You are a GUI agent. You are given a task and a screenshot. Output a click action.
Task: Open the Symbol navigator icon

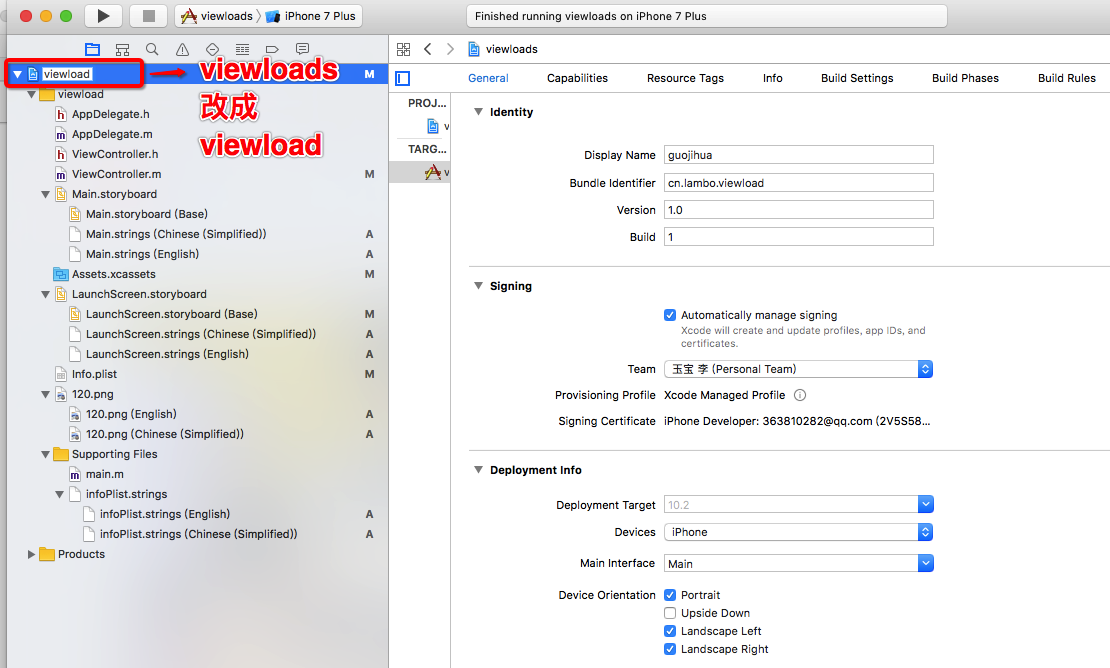pos(122,49)
